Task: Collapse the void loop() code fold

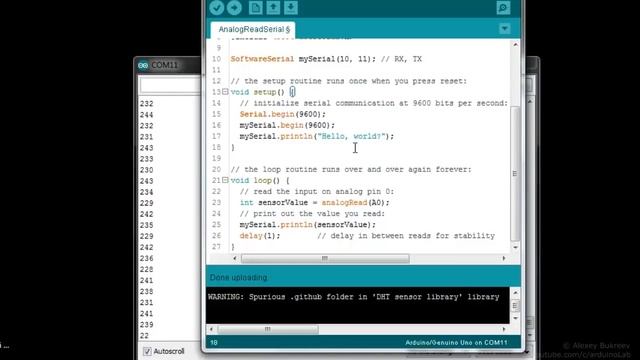Action: point(225,180)
